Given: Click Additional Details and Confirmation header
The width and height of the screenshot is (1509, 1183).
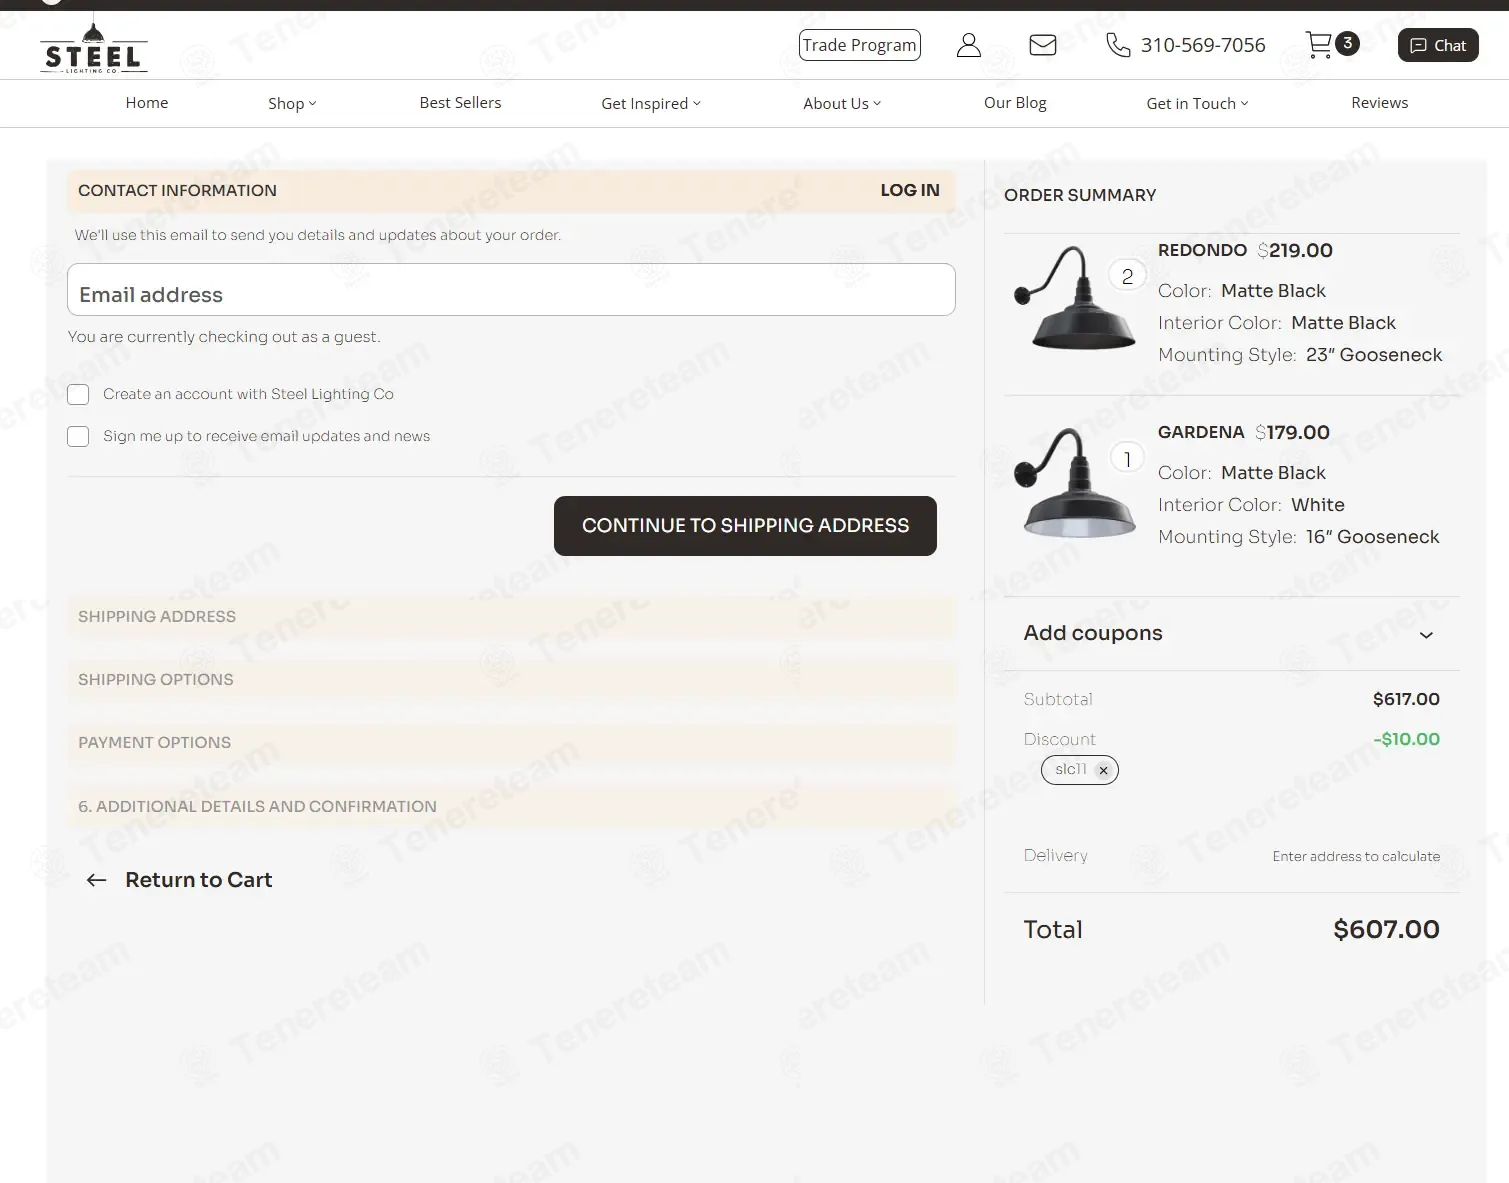Looking at the screenshot, I should coord(511,807).
